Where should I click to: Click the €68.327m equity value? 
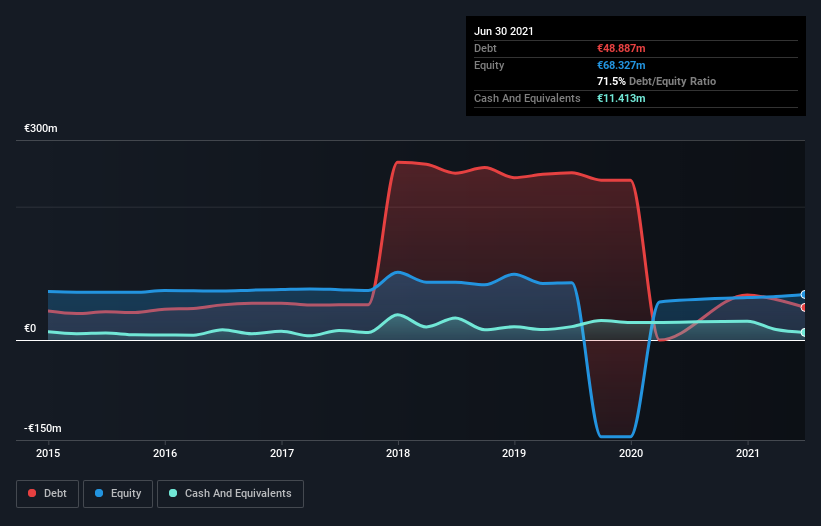pyautogui.click(x=621, y=65)
